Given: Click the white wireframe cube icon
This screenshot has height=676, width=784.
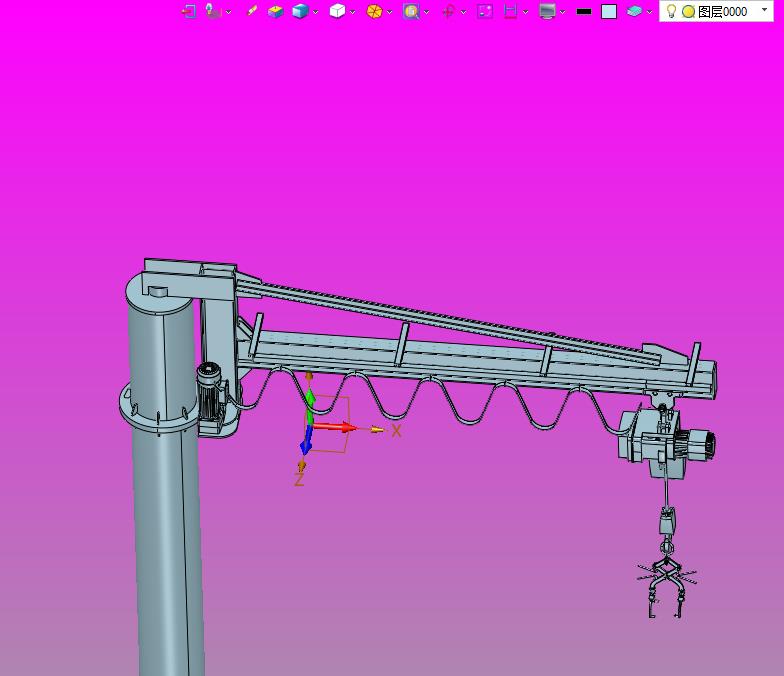Looking at the screenshot, I should 338,11.
